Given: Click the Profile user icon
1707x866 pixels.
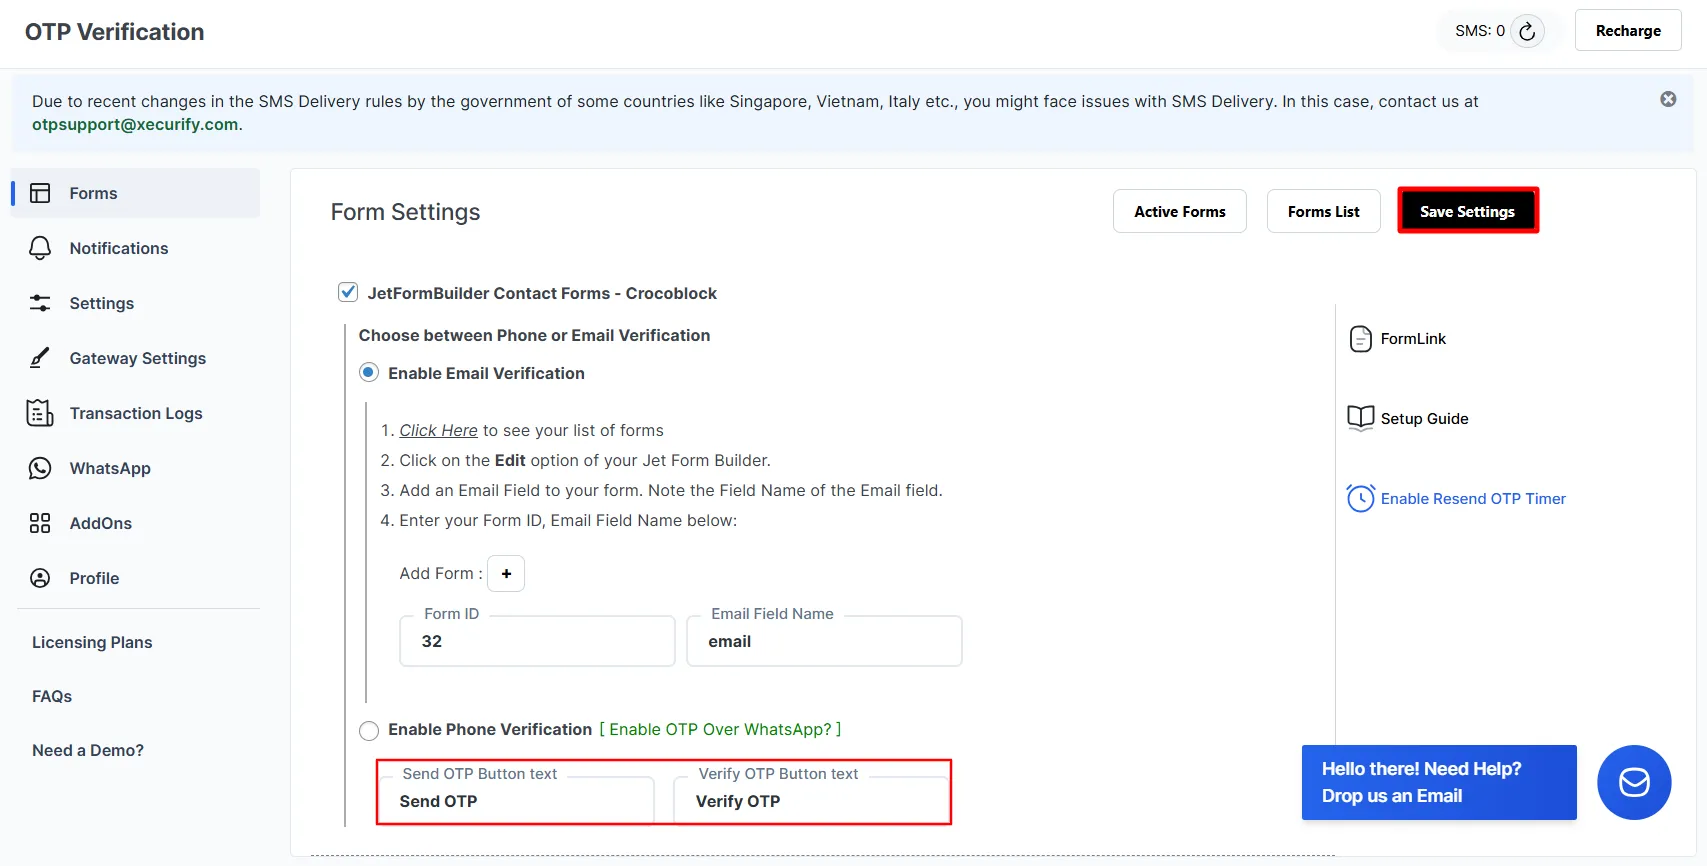Looking at the screenshot, I should pyautogui.click(x=40, y=578).
